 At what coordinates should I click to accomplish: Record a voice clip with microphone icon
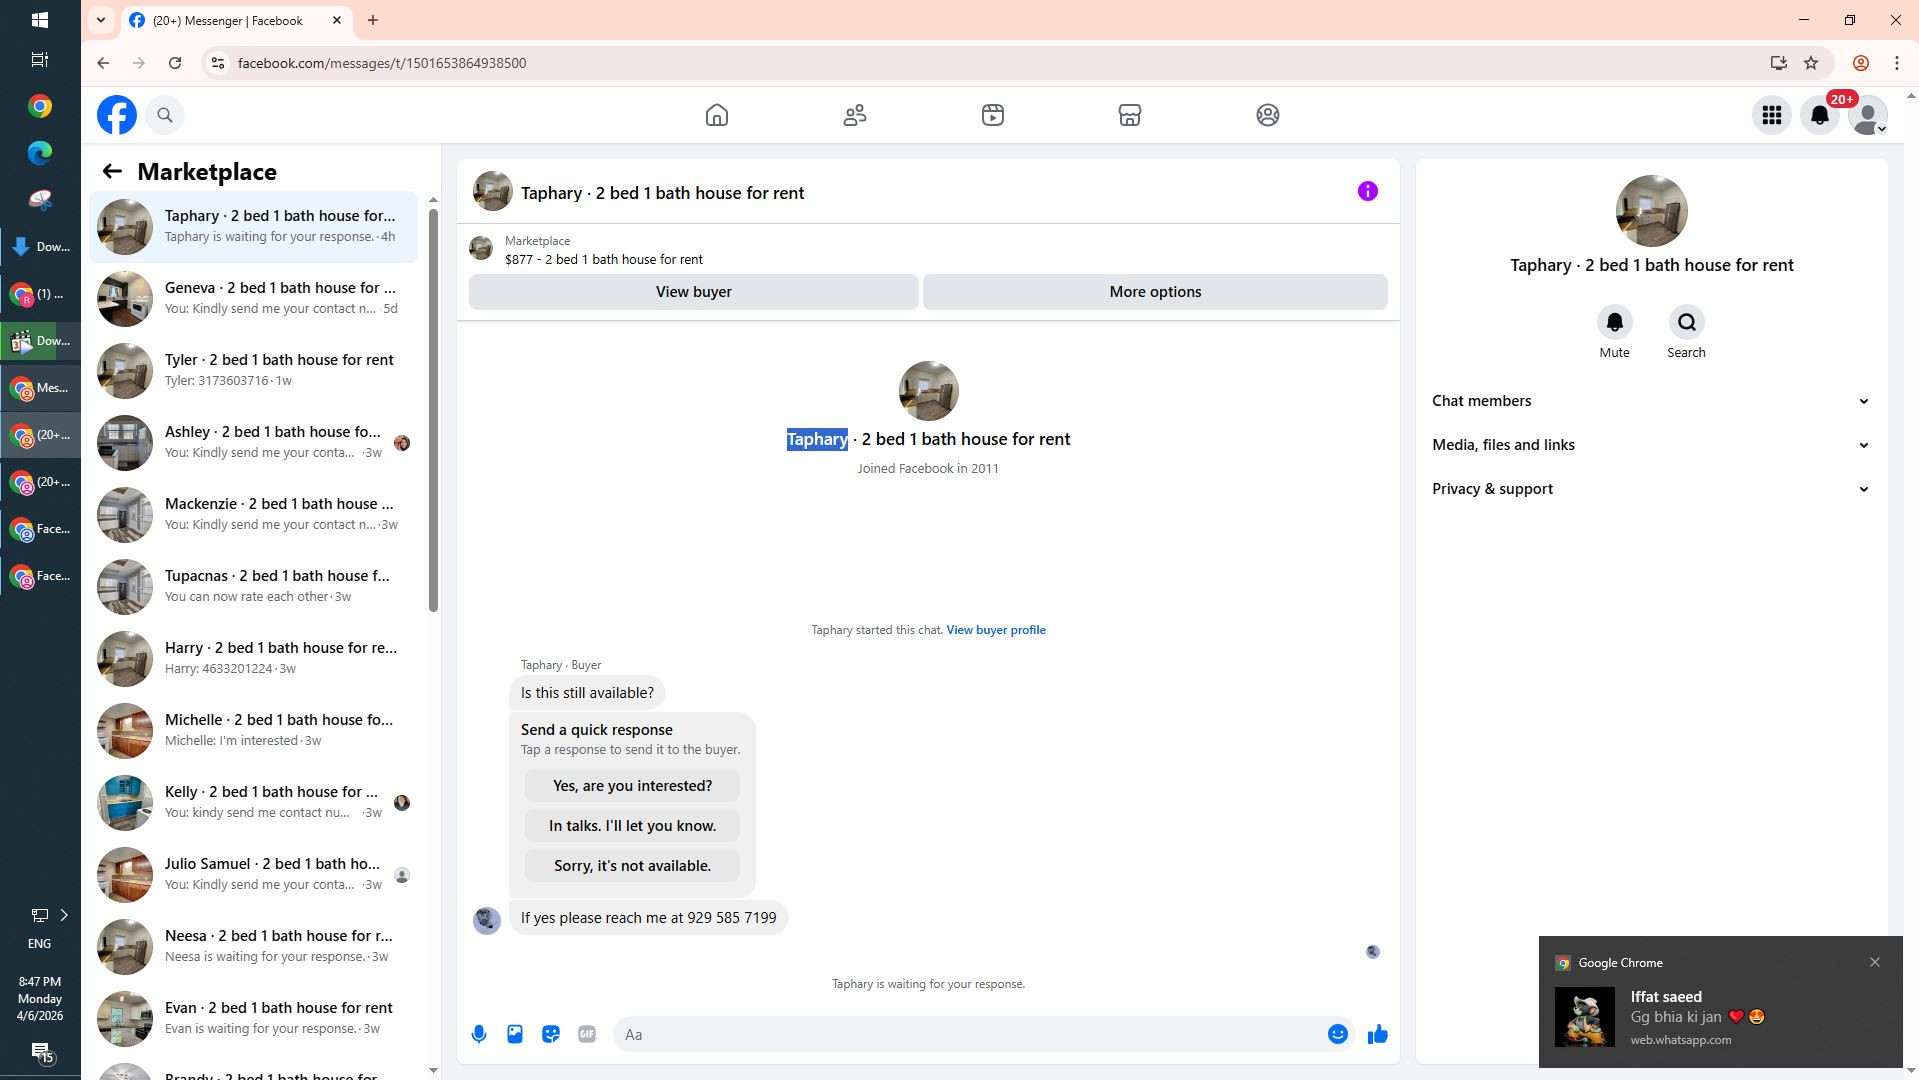click(x=479, y=1034)
